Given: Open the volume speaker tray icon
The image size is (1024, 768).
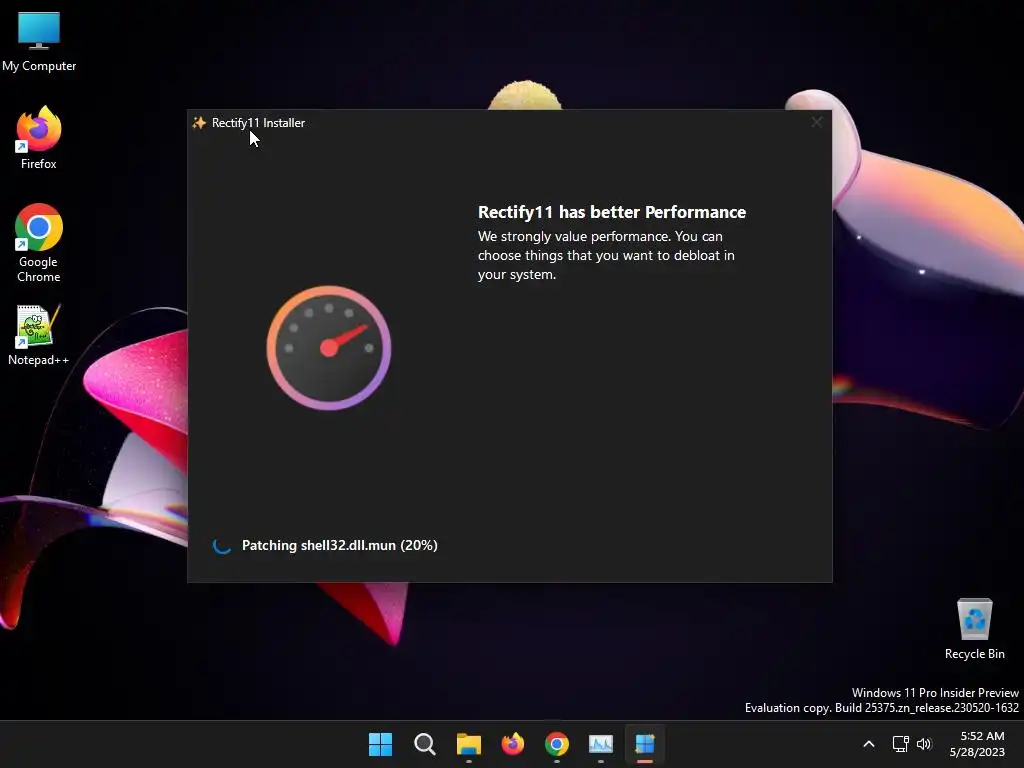Looking at the screenshot, I should click(x=924, y=744).
